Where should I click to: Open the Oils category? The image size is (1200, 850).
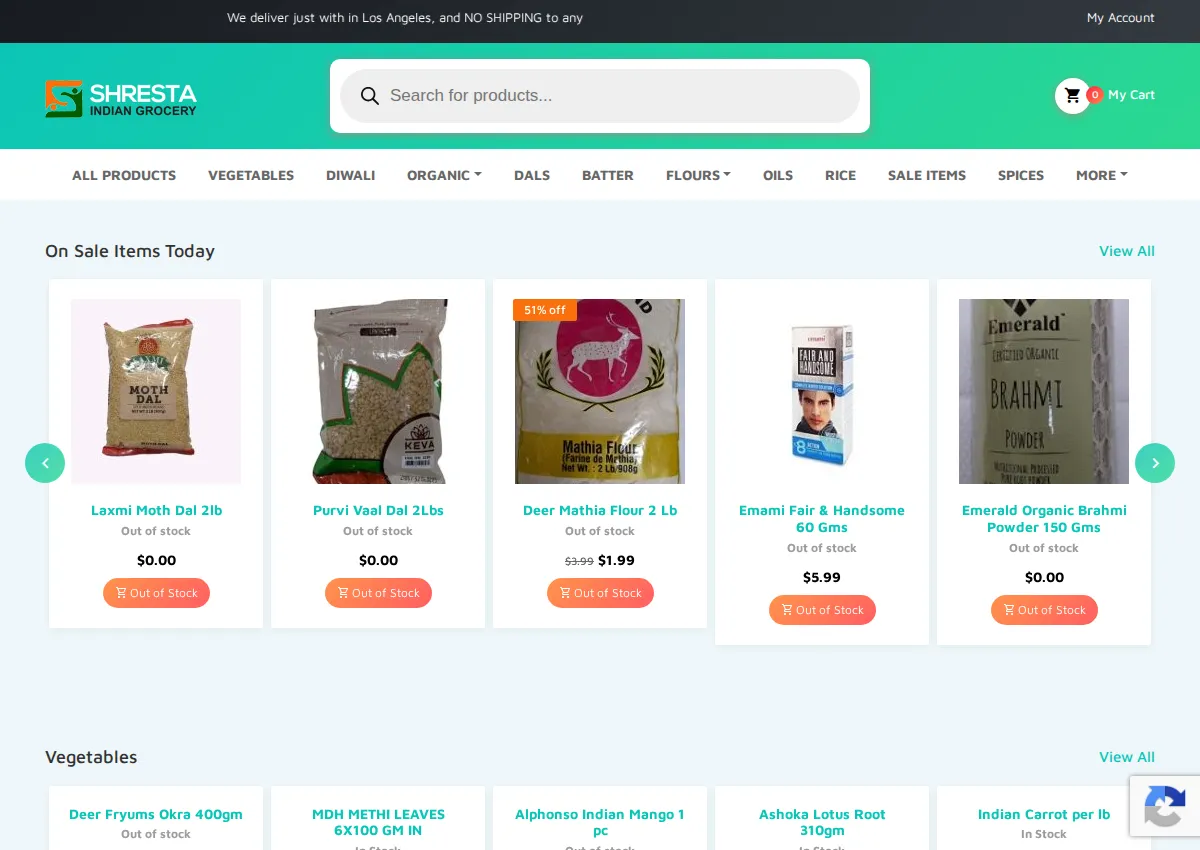[778, 175]
